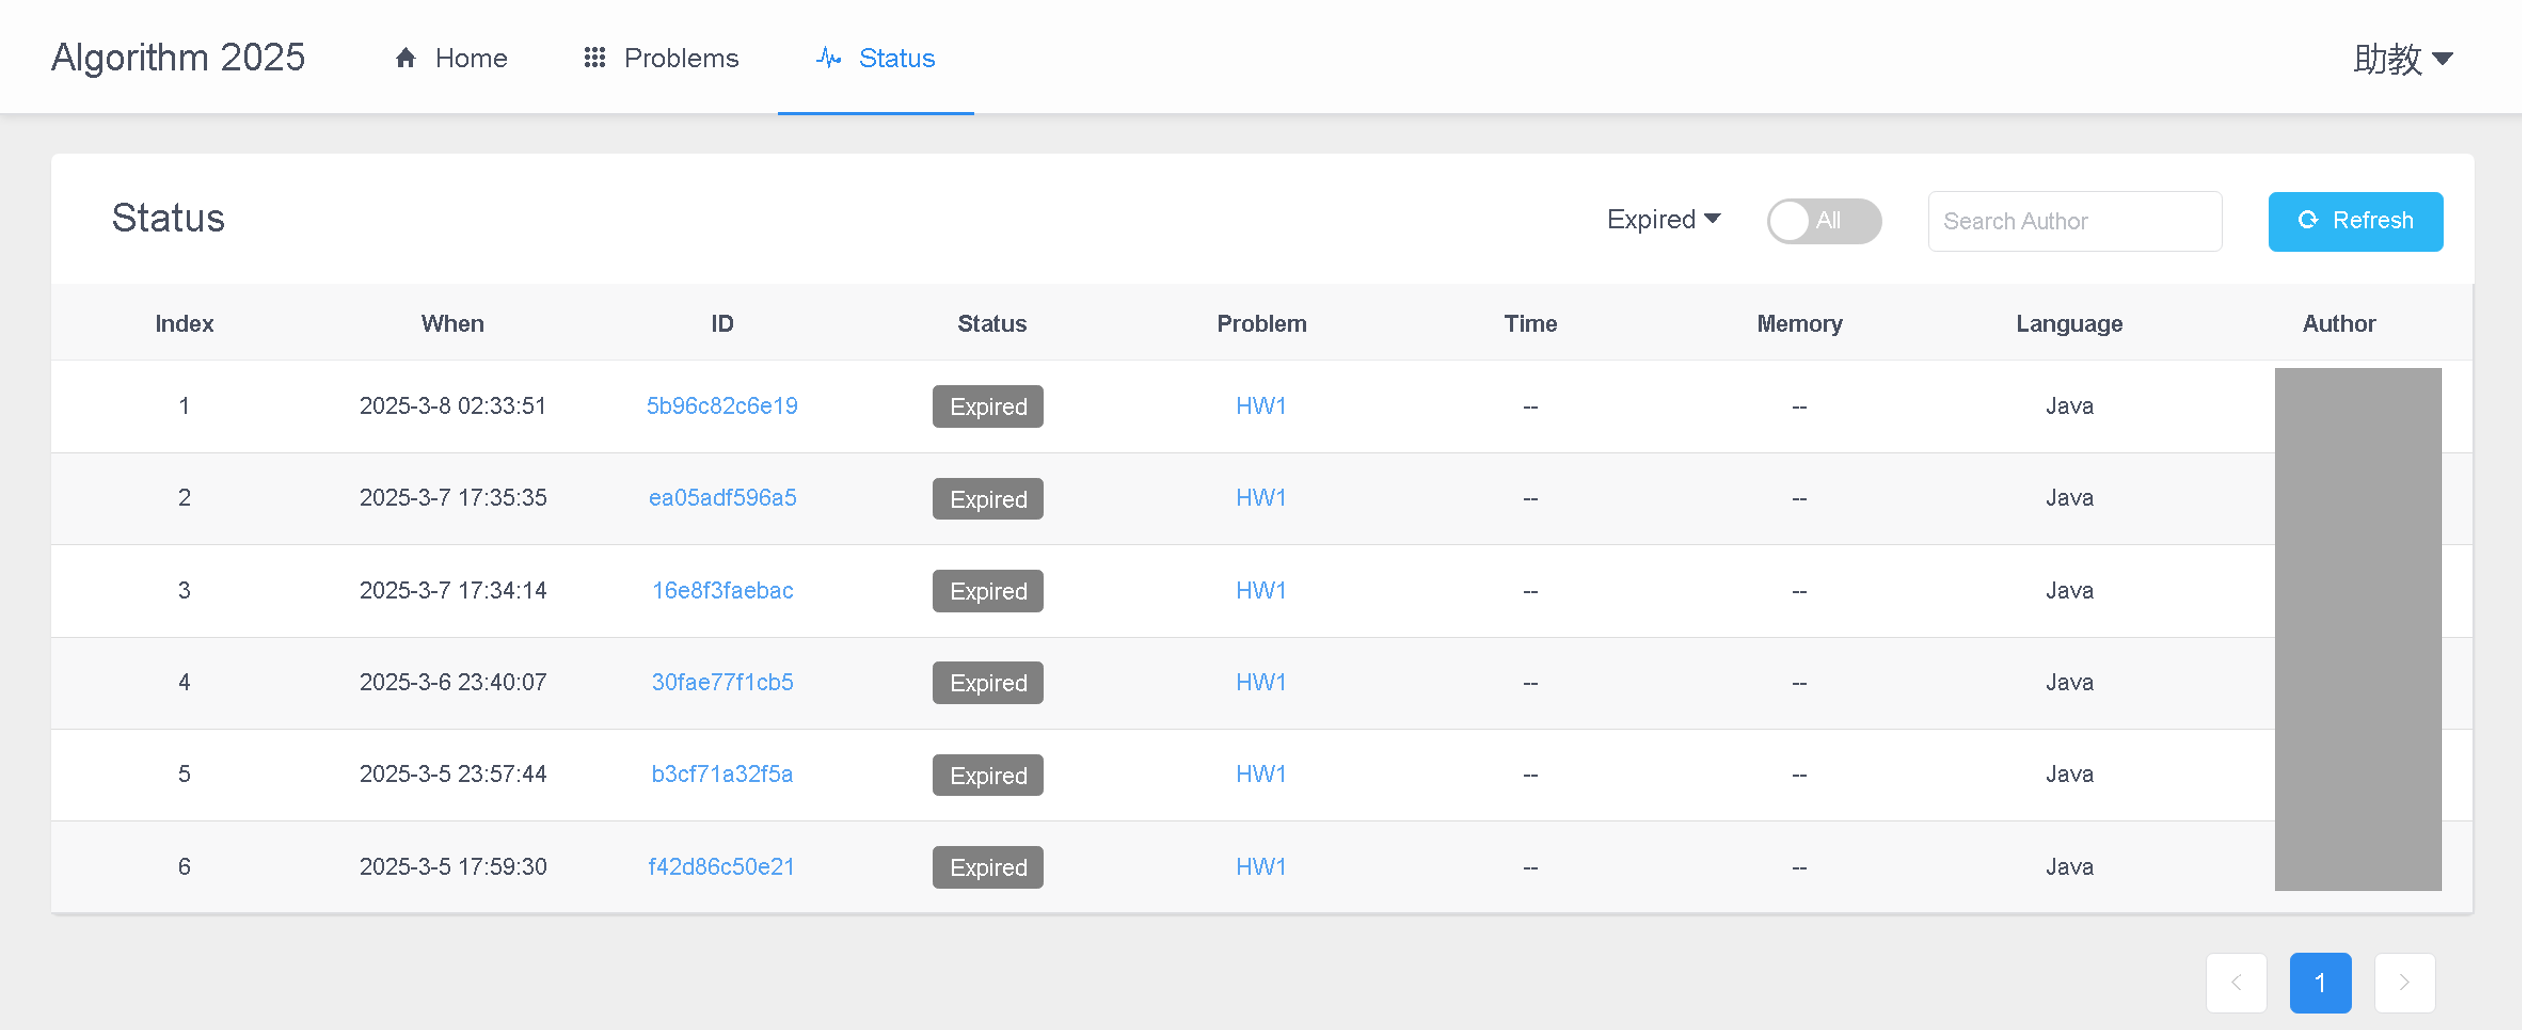Click timestamp 2025-3-5 23:57:44
The width and height of the screenshot is (2522, 1030).
pyautogui.click(x=453, y=774)
